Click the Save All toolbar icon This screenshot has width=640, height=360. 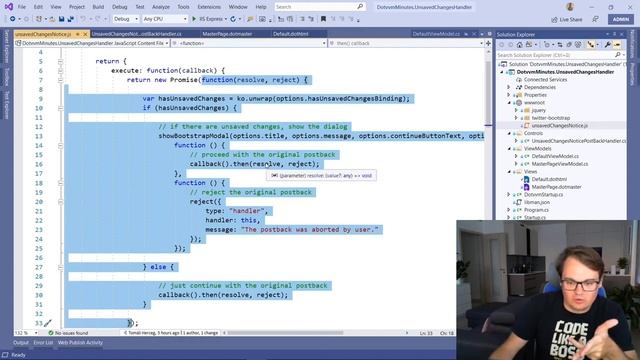pyautogui.click(x=70, y=19)
